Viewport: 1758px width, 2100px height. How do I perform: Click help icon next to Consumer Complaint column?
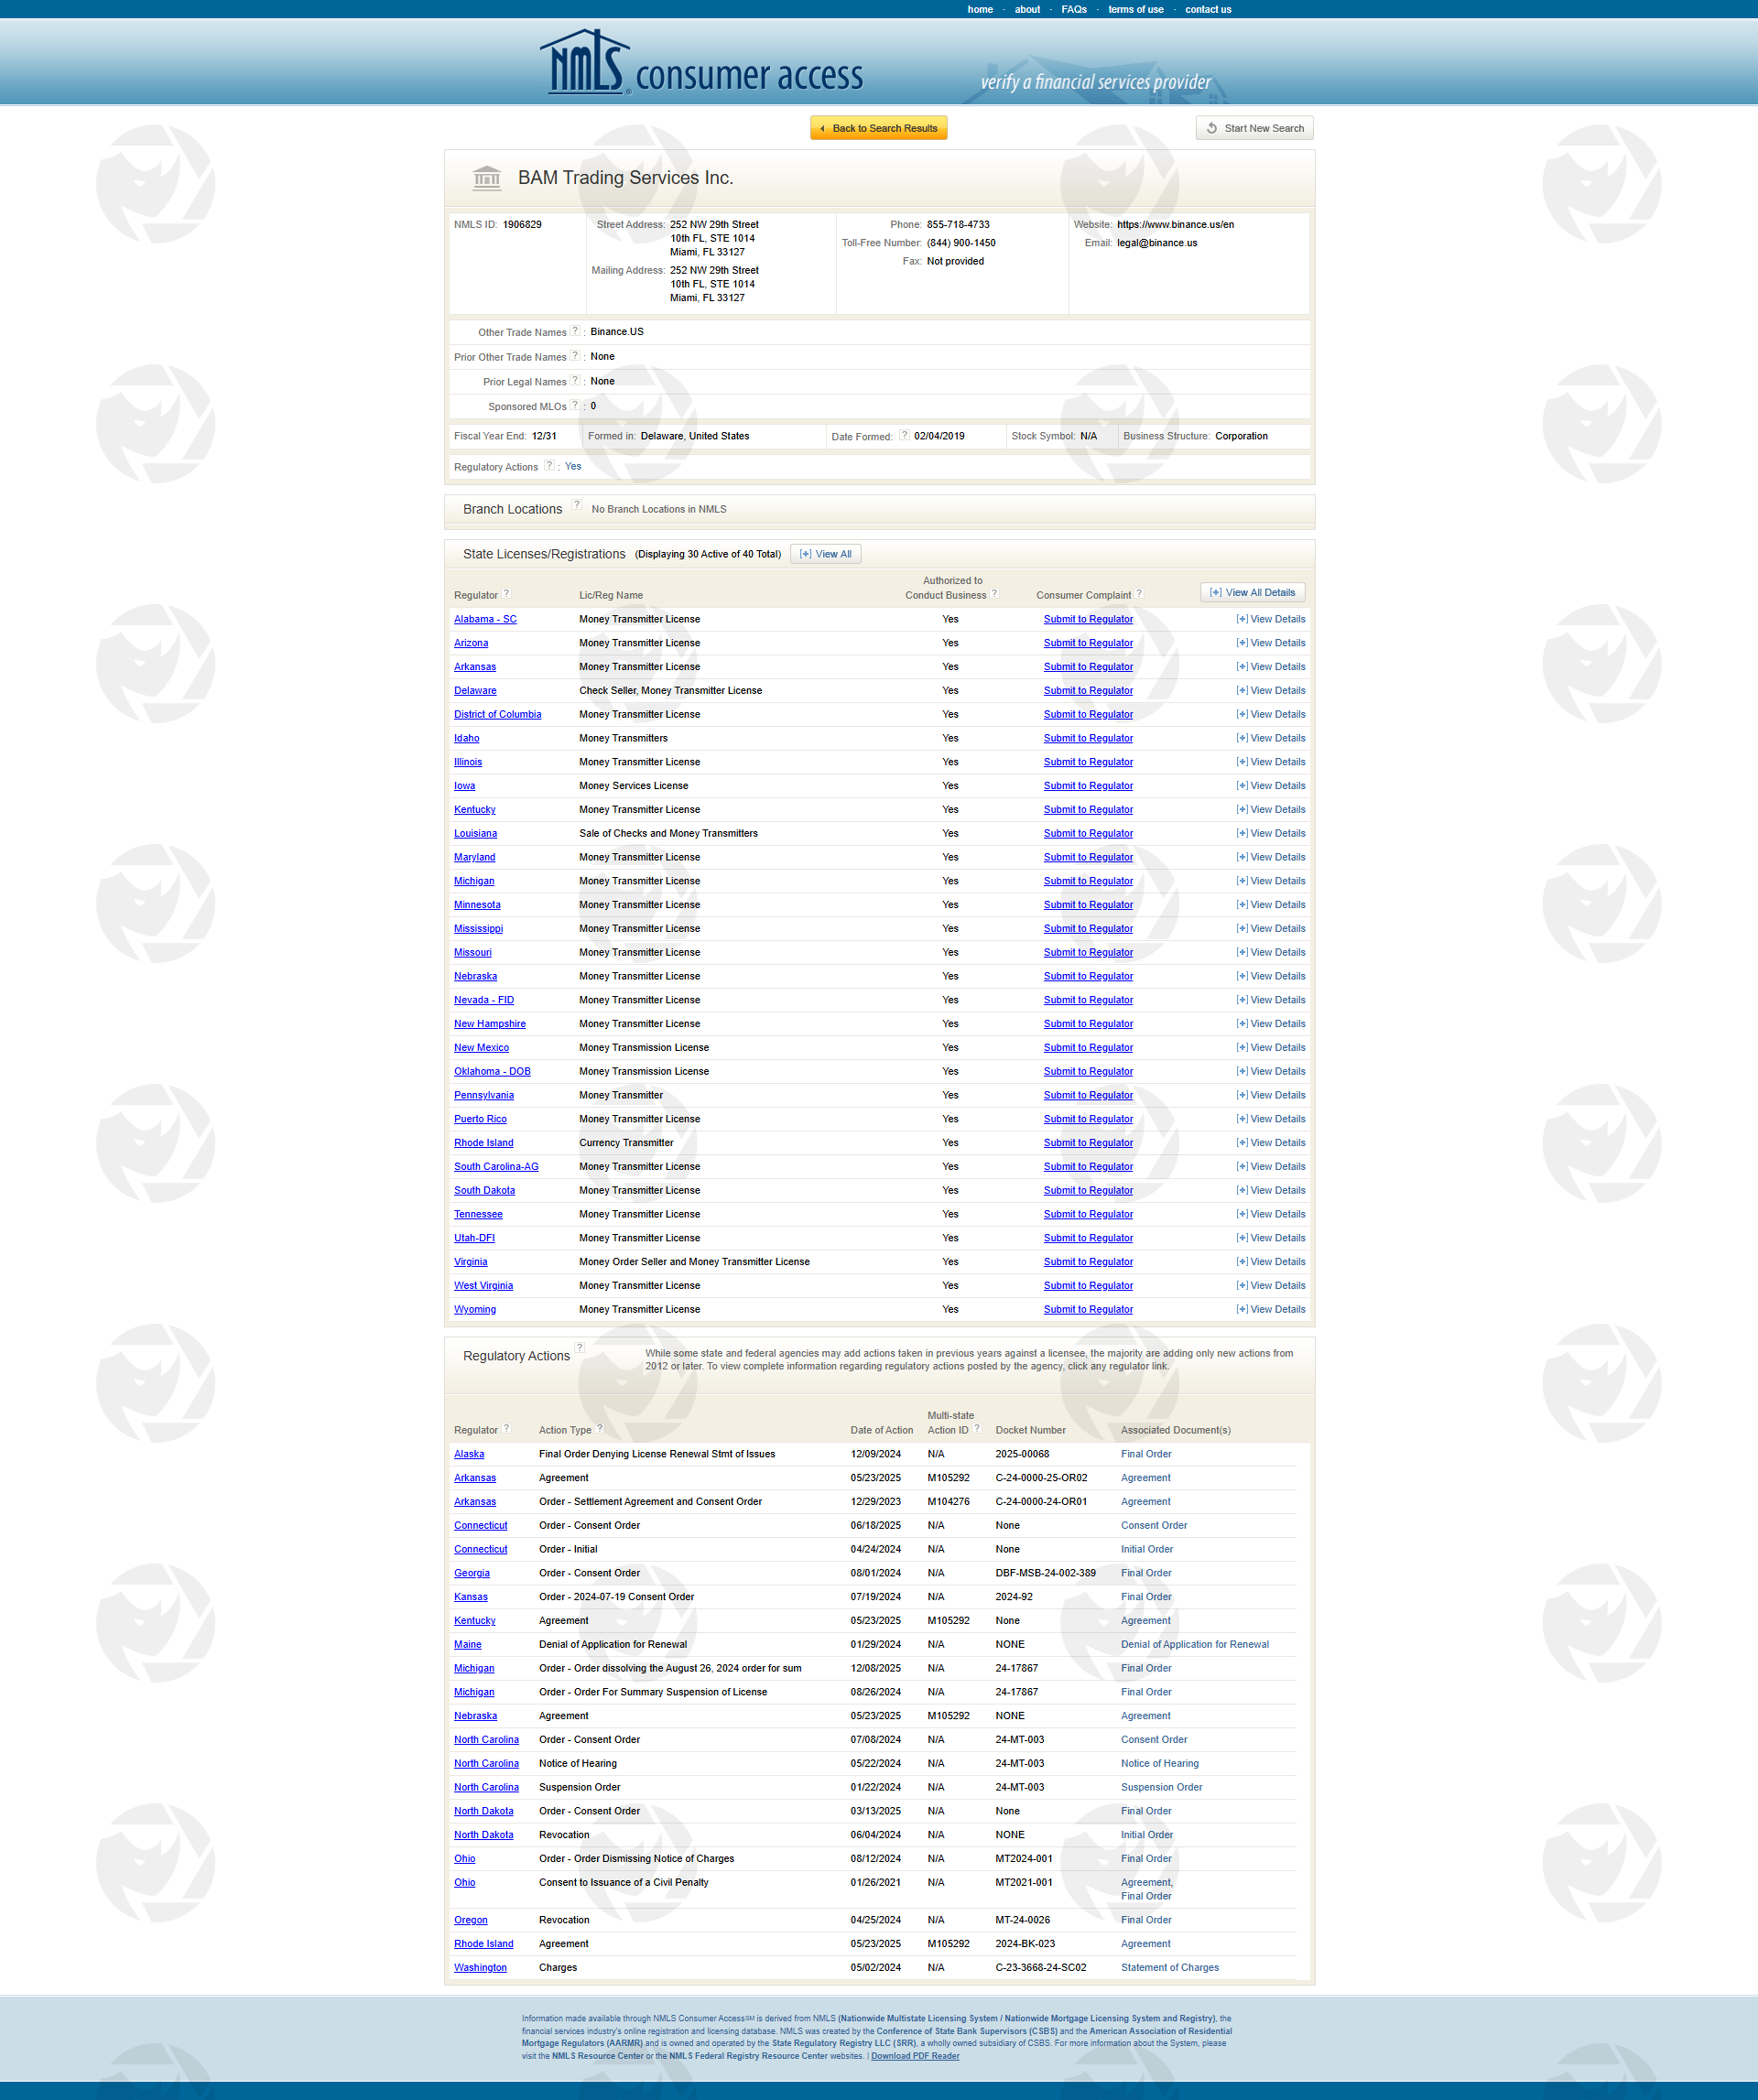pyautogui.click(x=1139, y=594)
